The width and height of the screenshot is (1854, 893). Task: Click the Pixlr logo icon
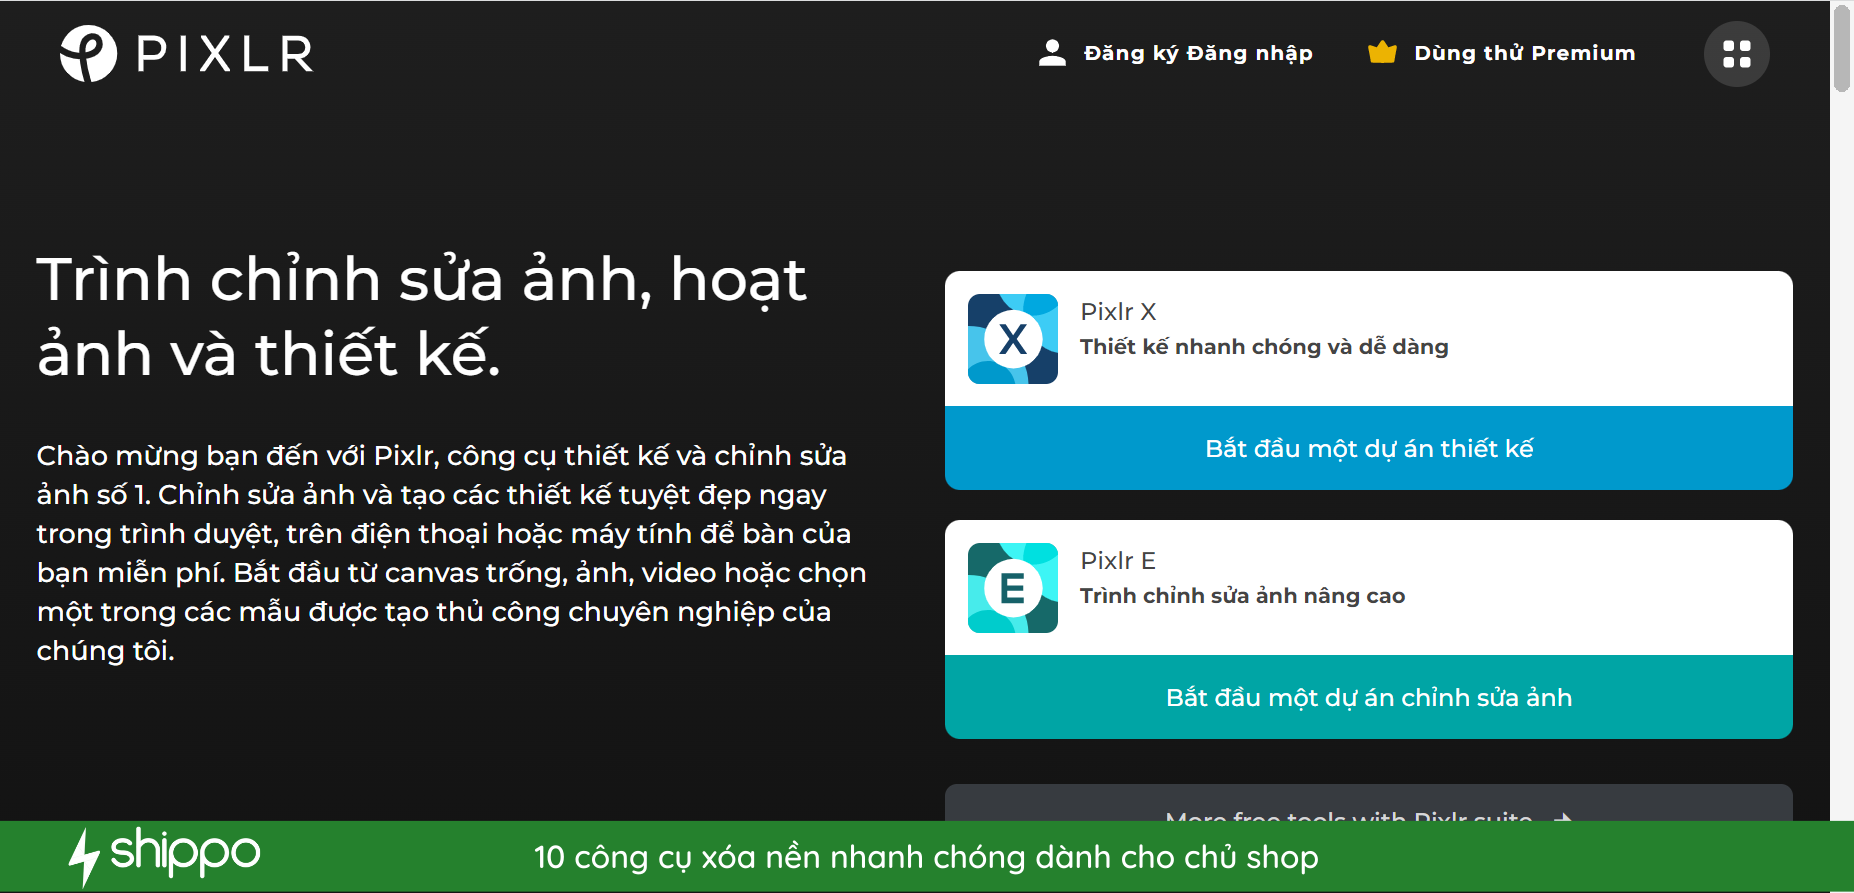click(88, 53)
